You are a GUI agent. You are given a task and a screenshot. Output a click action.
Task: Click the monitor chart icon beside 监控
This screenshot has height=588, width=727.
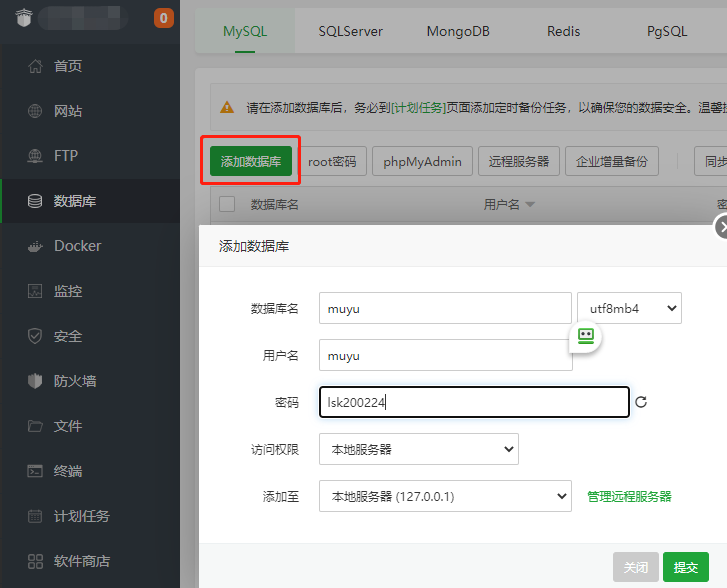pos(35,291)
